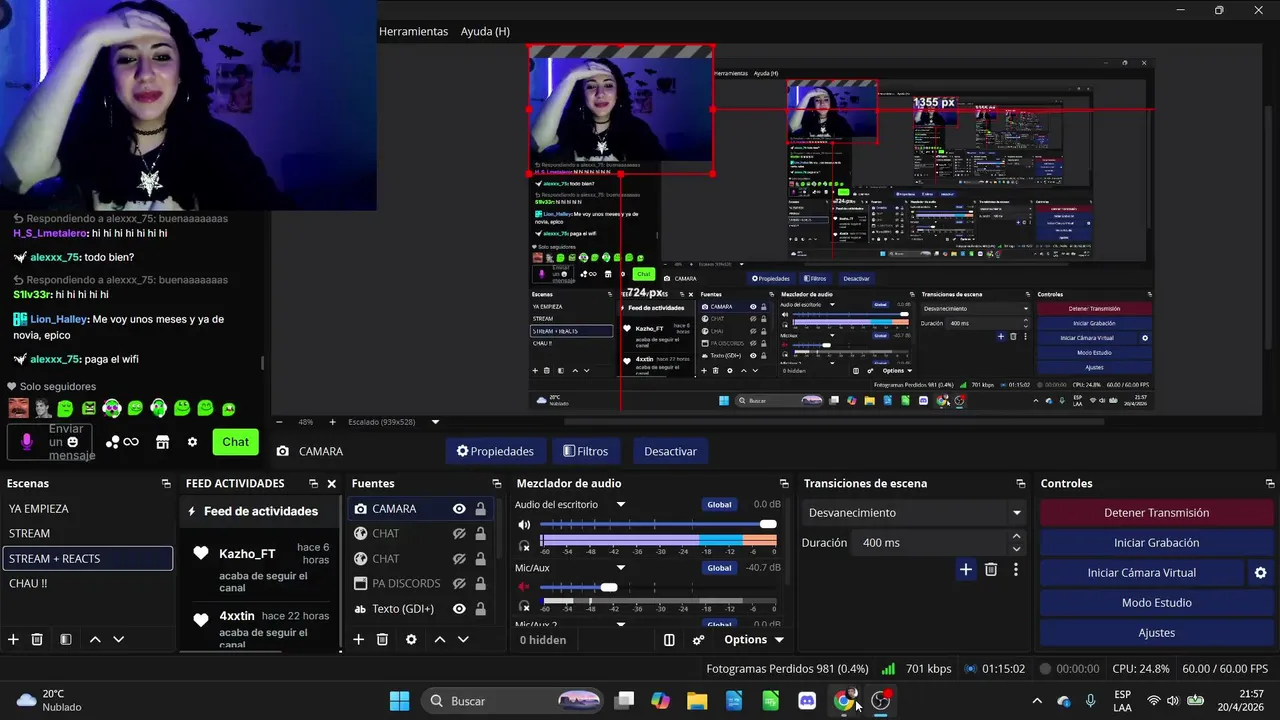The width and height of the screenshot is (1280, 720).
Task: Open the audio mixer Options dropdown
Action: point(754,640)
